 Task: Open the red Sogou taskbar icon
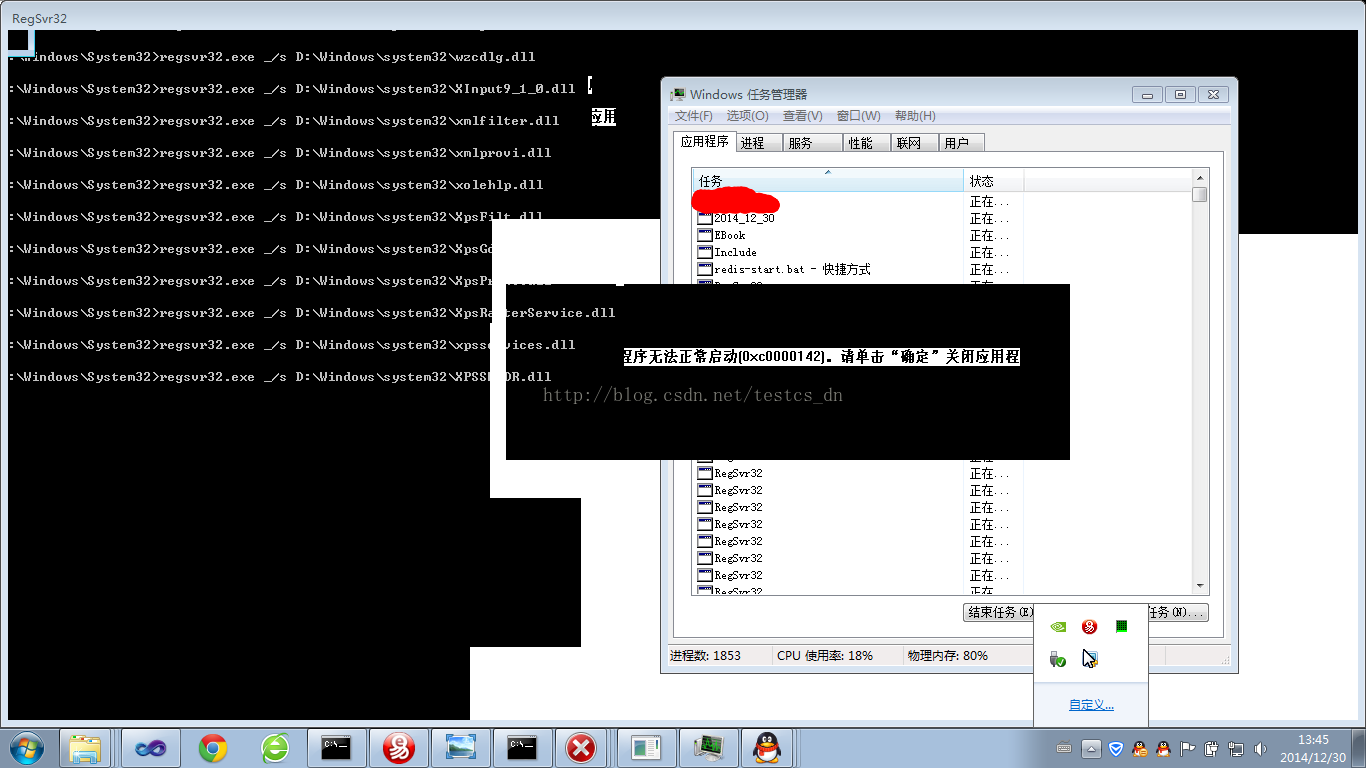click(x=399, y=748)
